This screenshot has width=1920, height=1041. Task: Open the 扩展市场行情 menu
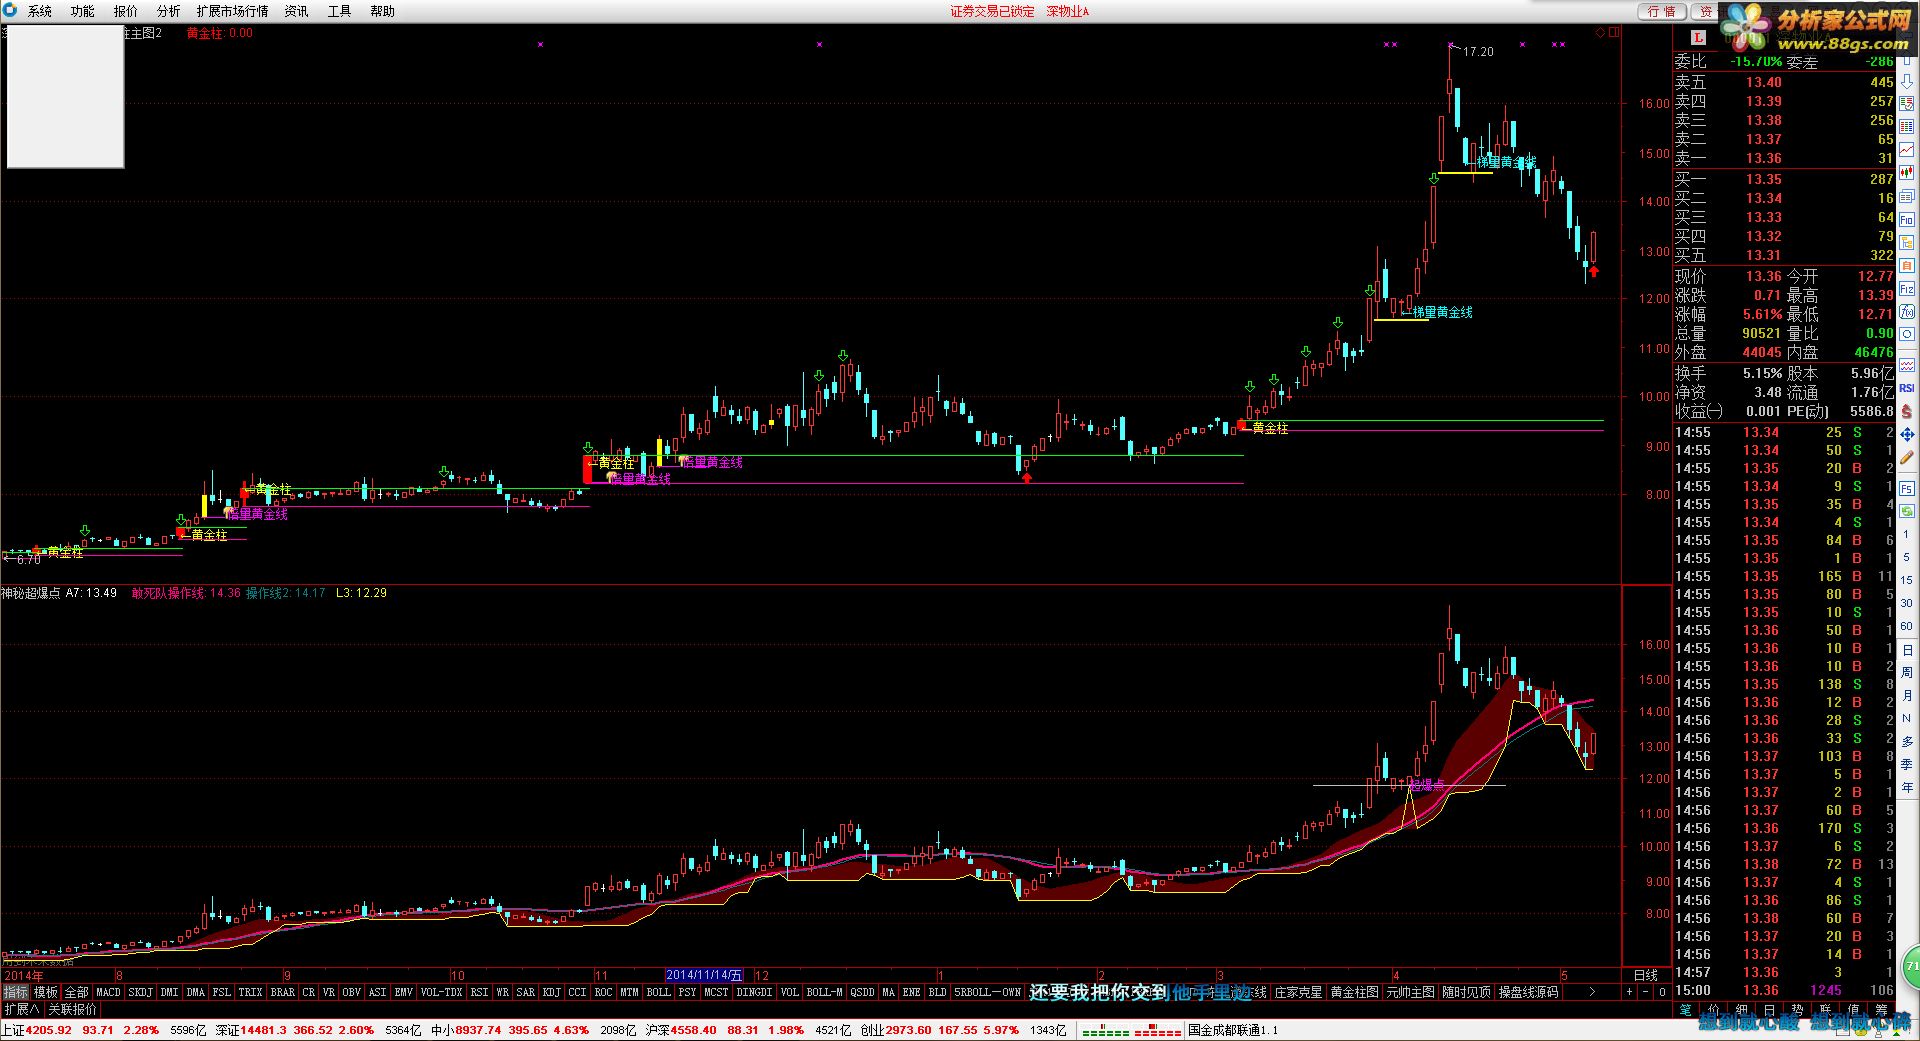pos(233,11)
